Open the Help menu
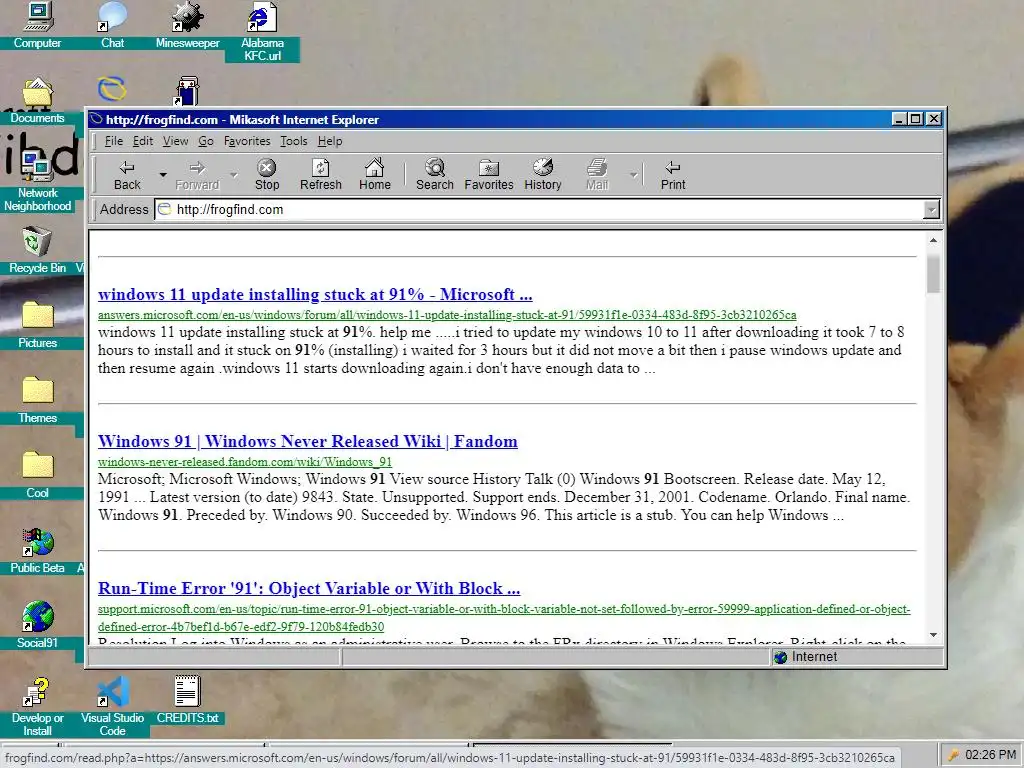This screenshot has width=1024, height=768. (330, 141)
